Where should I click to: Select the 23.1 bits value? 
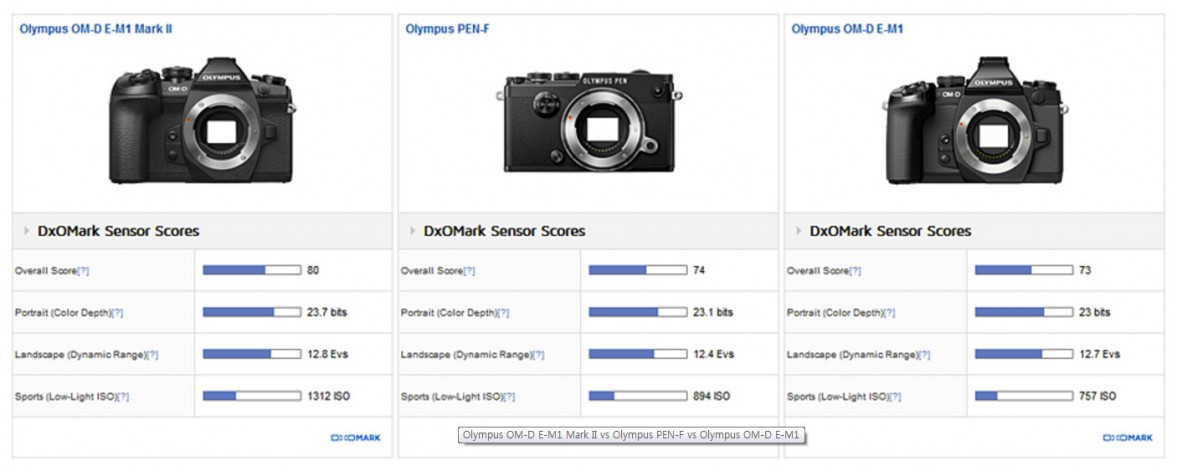tap(712, 312)
